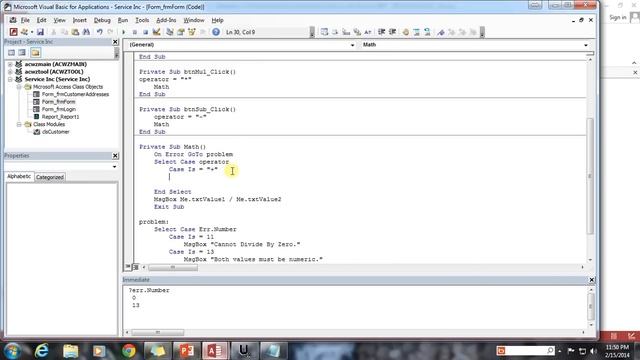Open the Object Browser toolbar icon
Screen dimensions: 640x360
click(x=191, y=32)
